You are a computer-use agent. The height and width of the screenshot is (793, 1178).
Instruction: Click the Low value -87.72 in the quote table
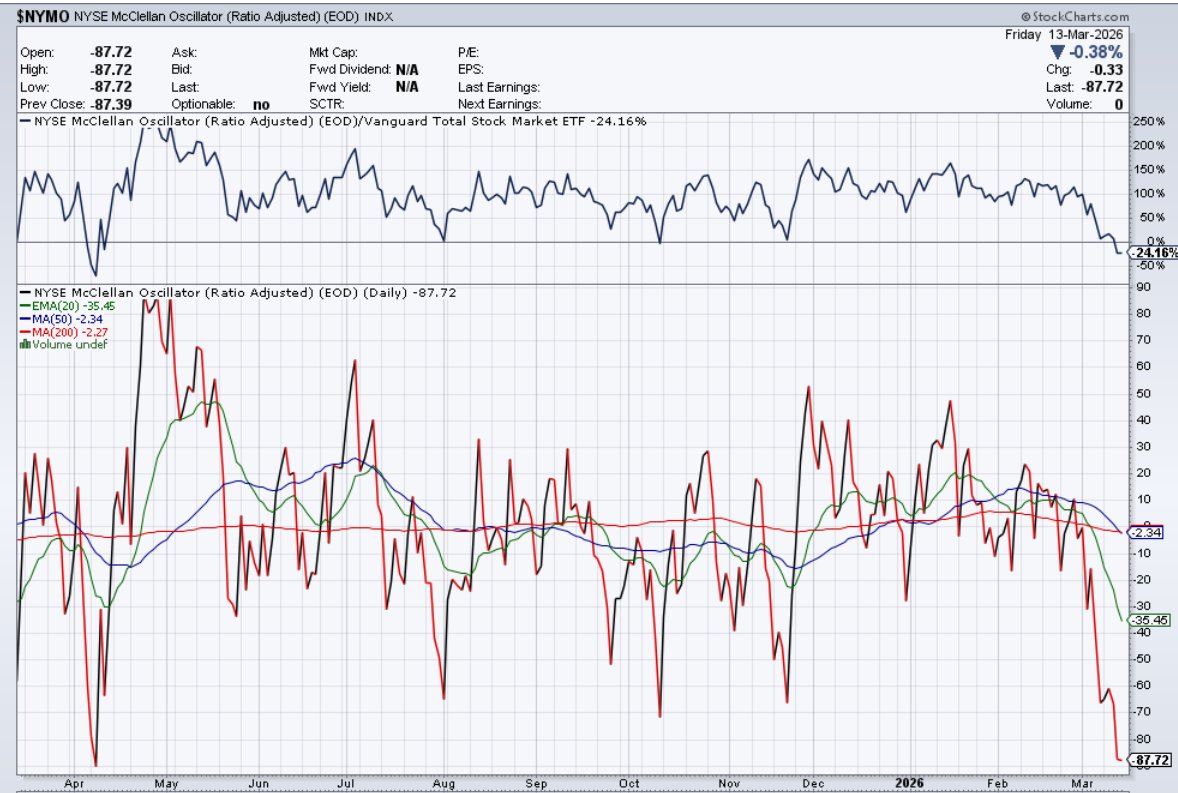pyautogui.click(x=110, y=86)
